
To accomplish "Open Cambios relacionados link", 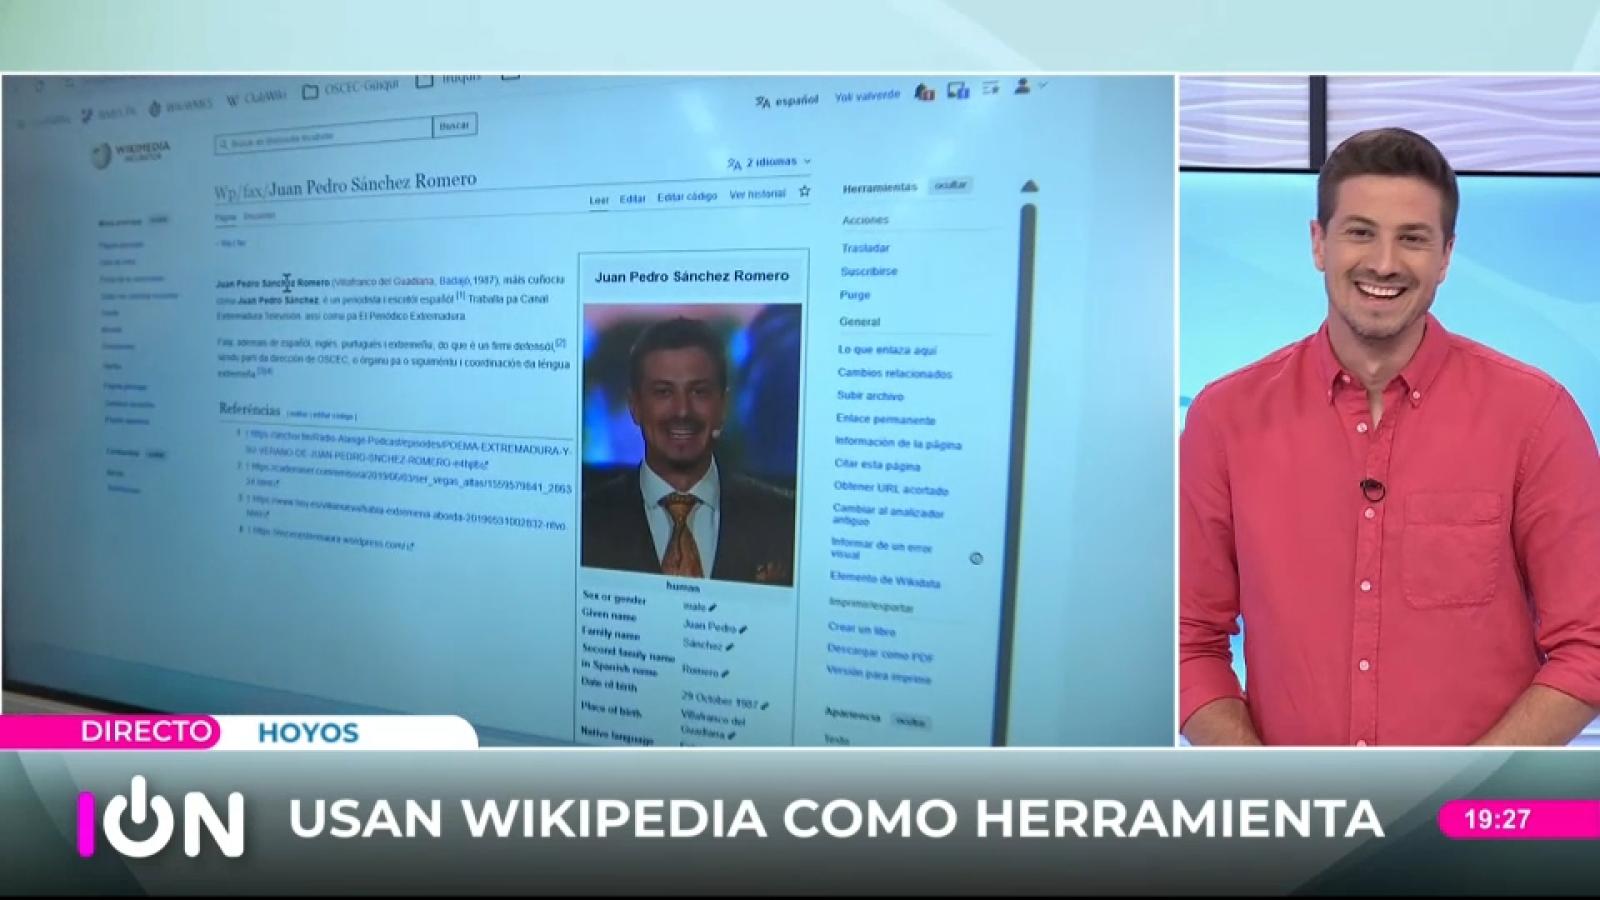I will [894, 373].
